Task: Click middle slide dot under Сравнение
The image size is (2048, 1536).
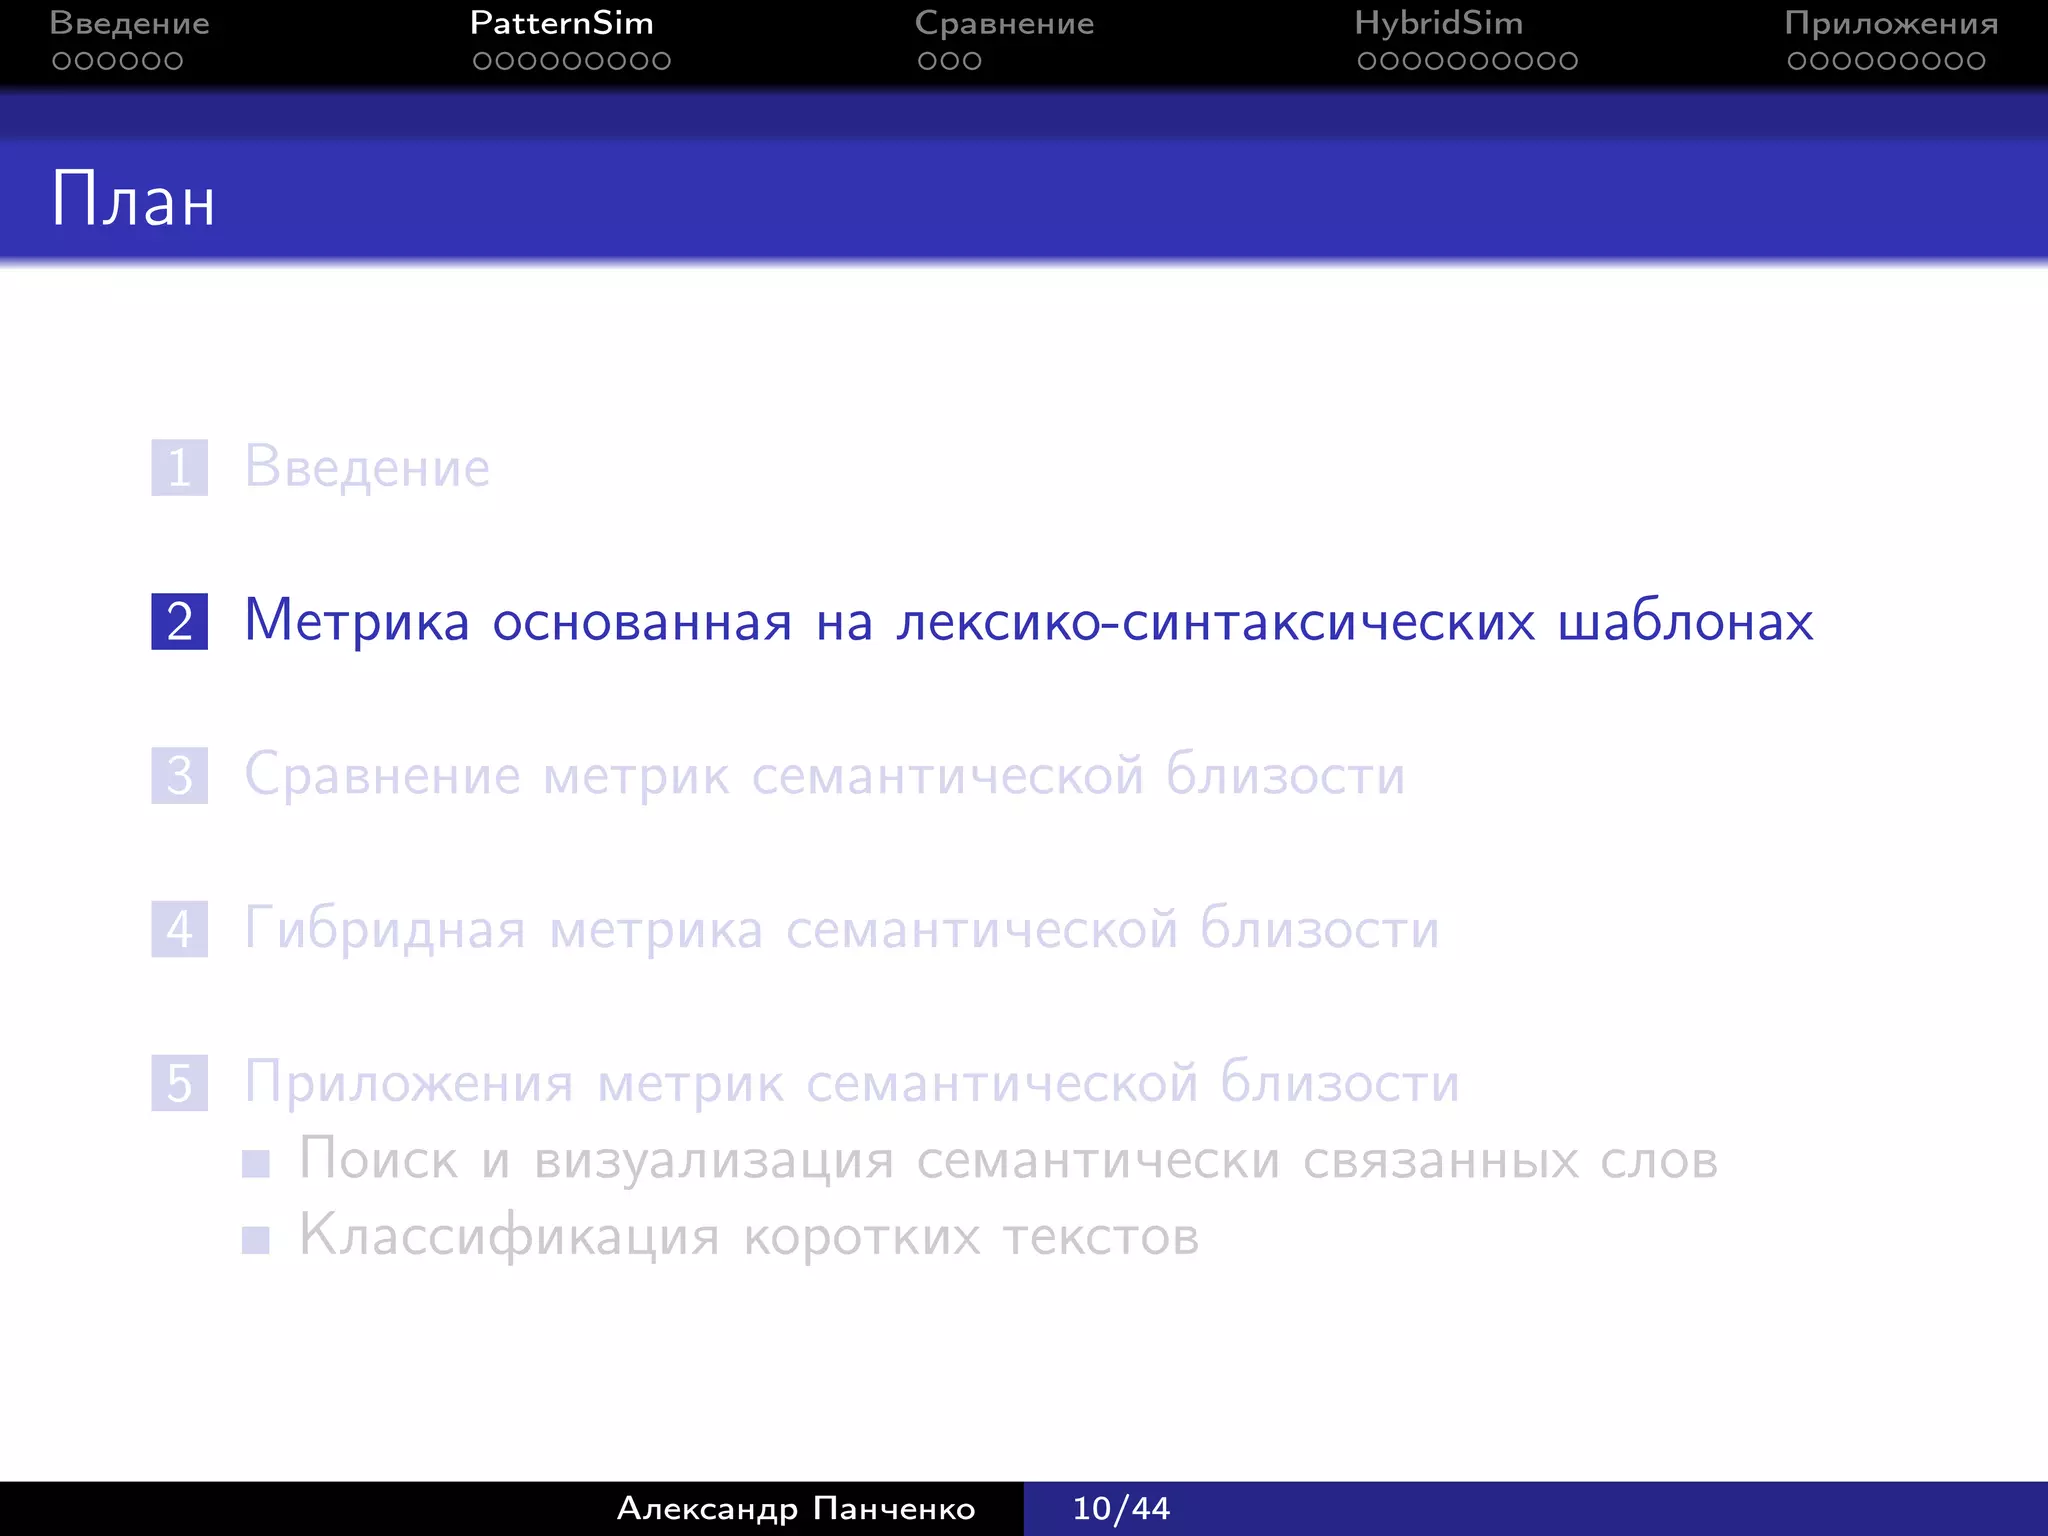Action: tap(949, 61)
